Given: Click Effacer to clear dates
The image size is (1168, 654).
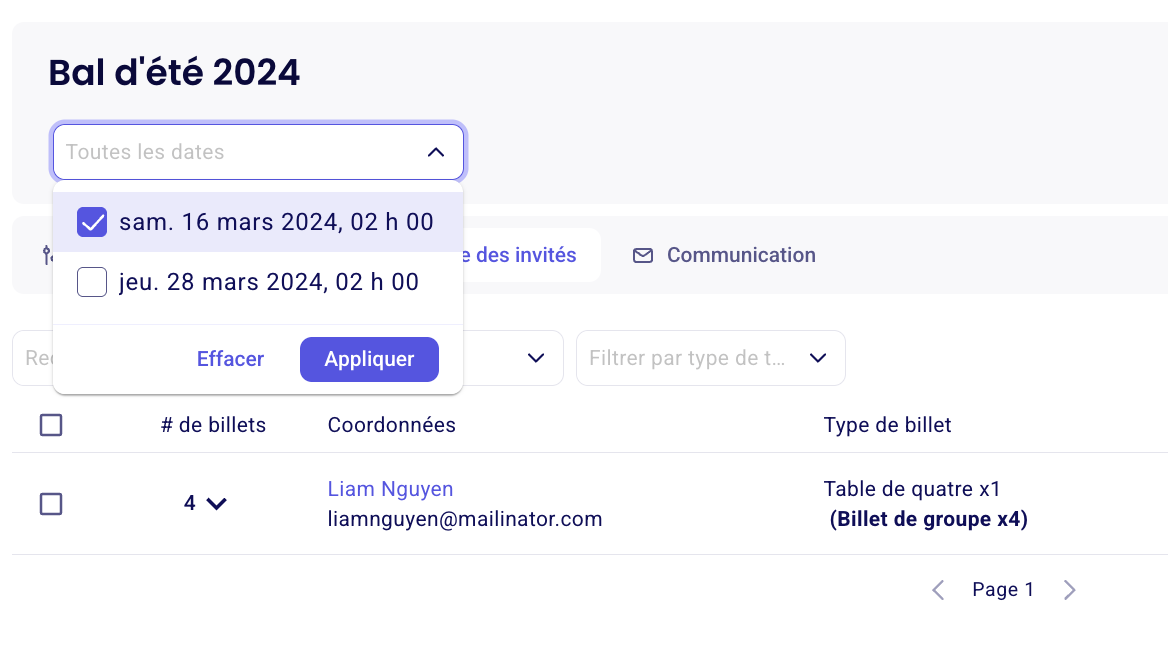Looking at the screenshot, I should [x=230, y=359].
